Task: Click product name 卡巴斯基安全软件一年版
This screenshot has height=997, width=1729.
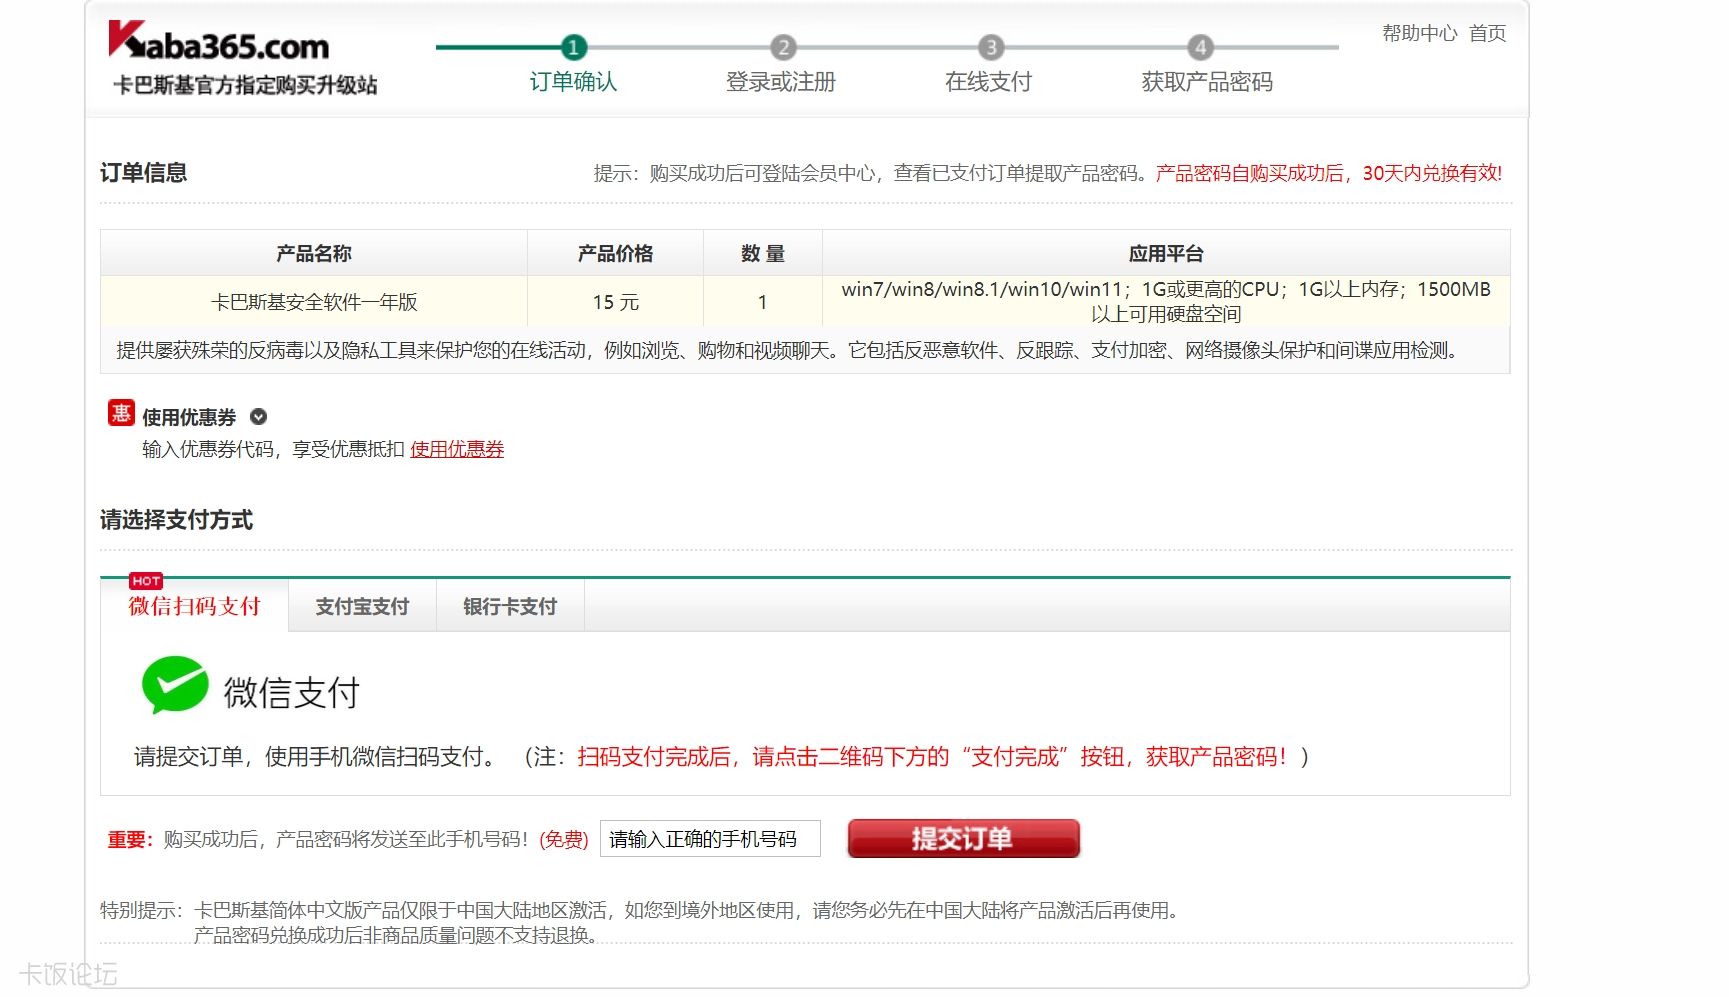Action: click(314, 302)
